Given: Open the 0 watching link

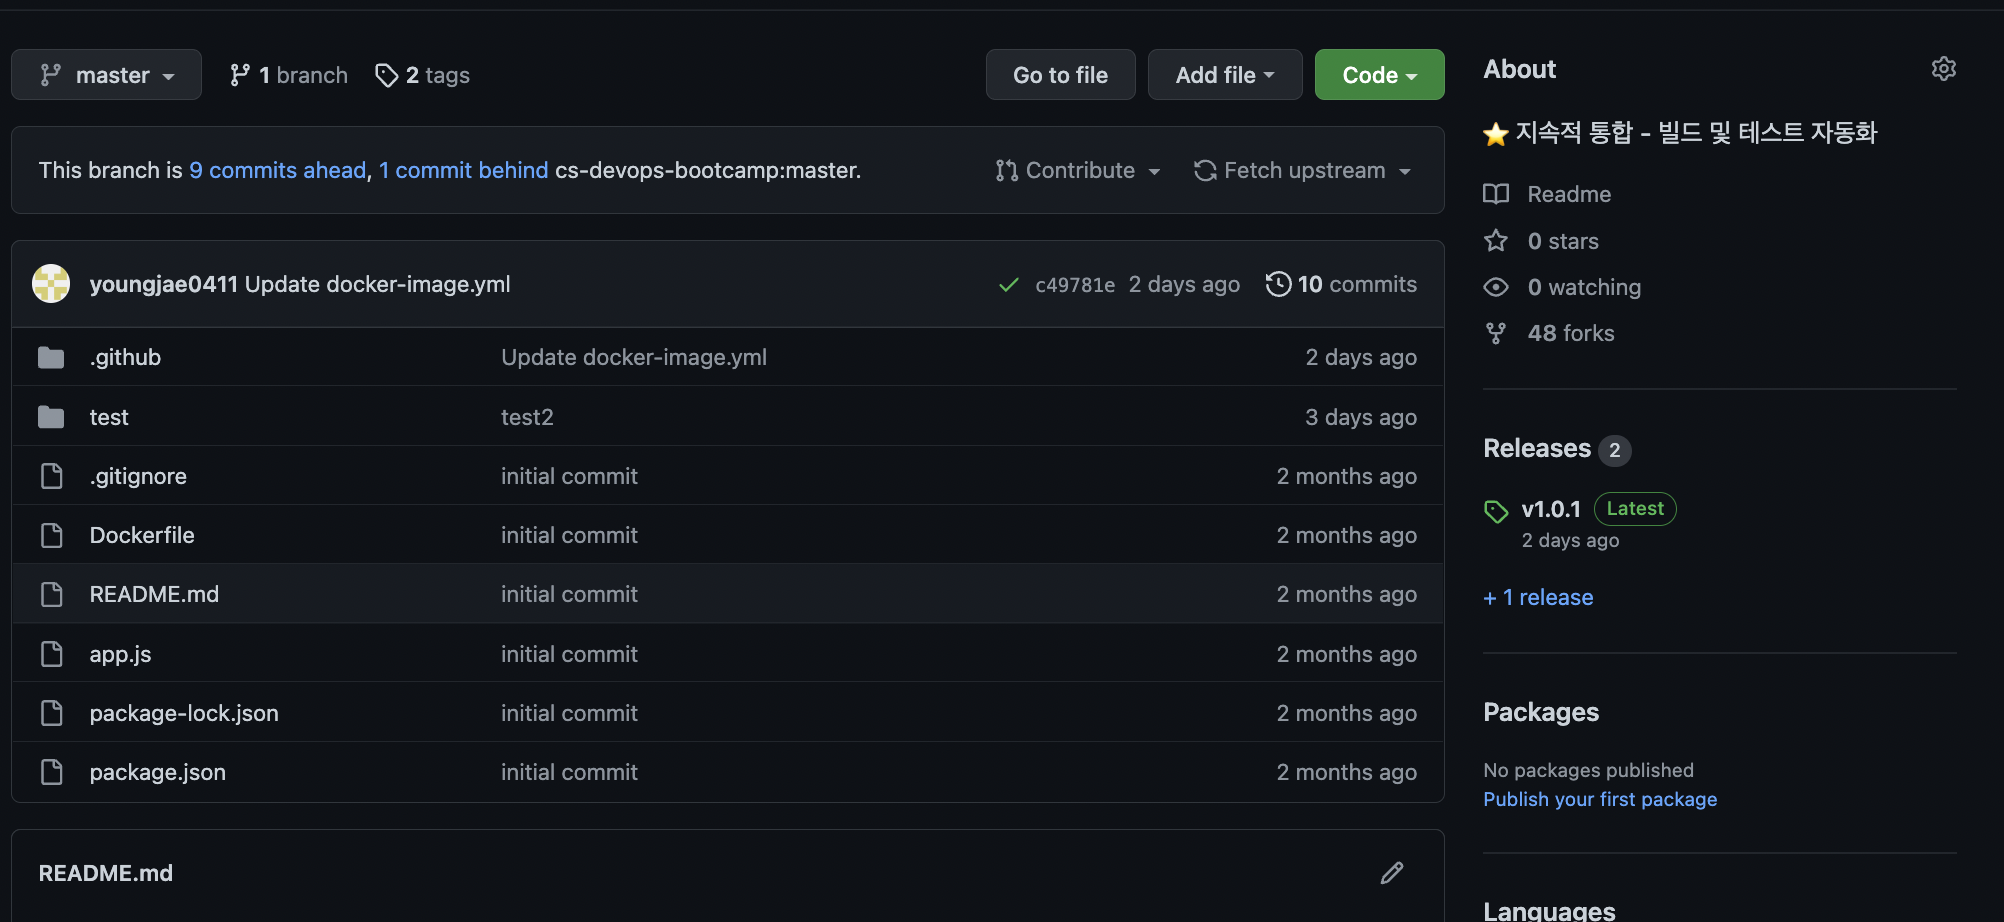Looking at the screenshot, I should click(x=1584, y=287).
